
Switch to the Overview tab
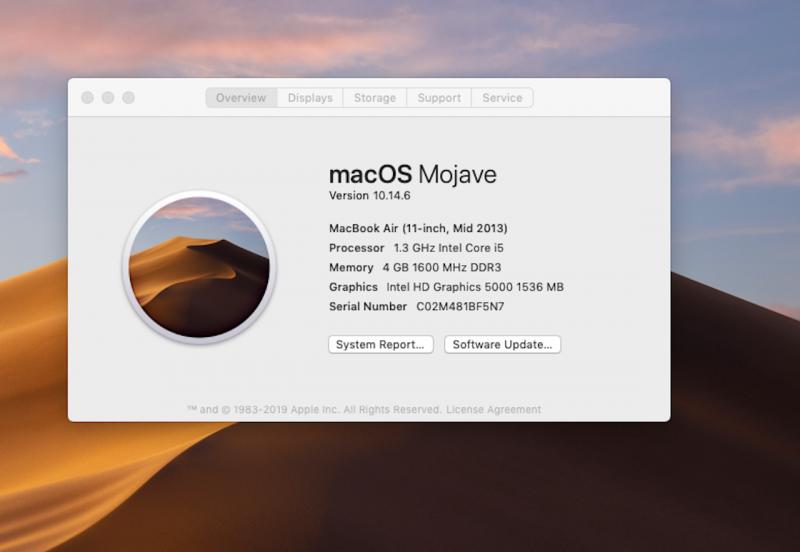pyautogui.click(x=241, y=97)
